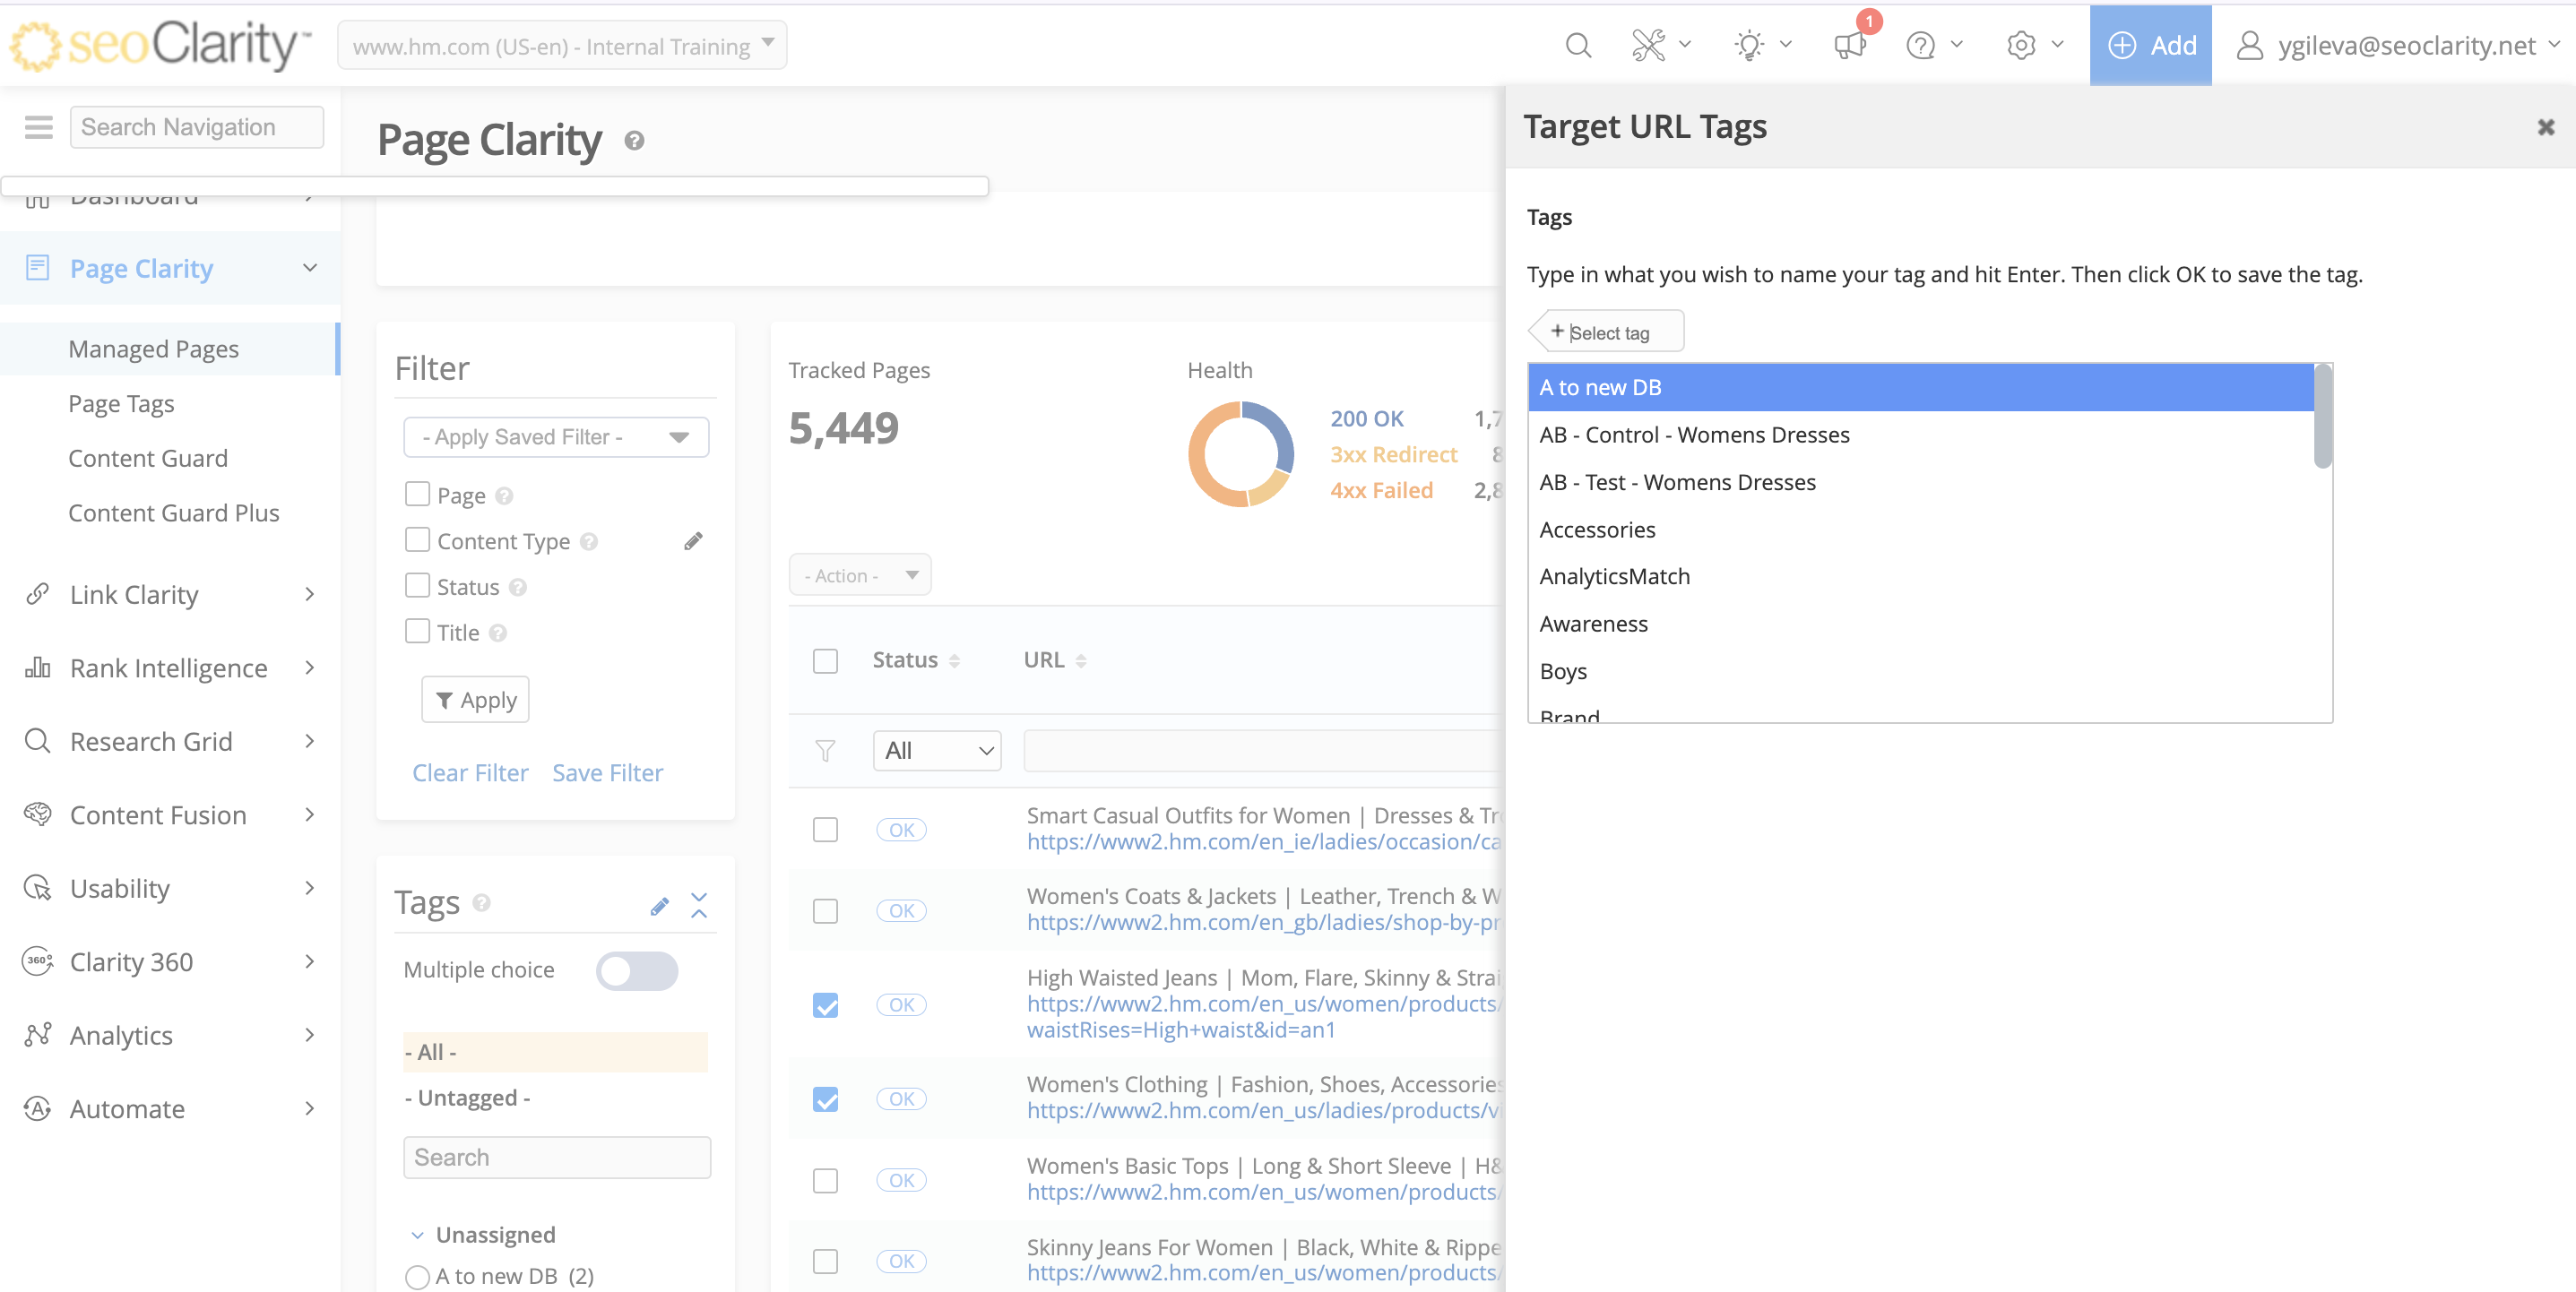Image resolution: width=2576 pixels, height=1292 pixels.
Task: Check the Status filter checkbox
Action: 417,586
